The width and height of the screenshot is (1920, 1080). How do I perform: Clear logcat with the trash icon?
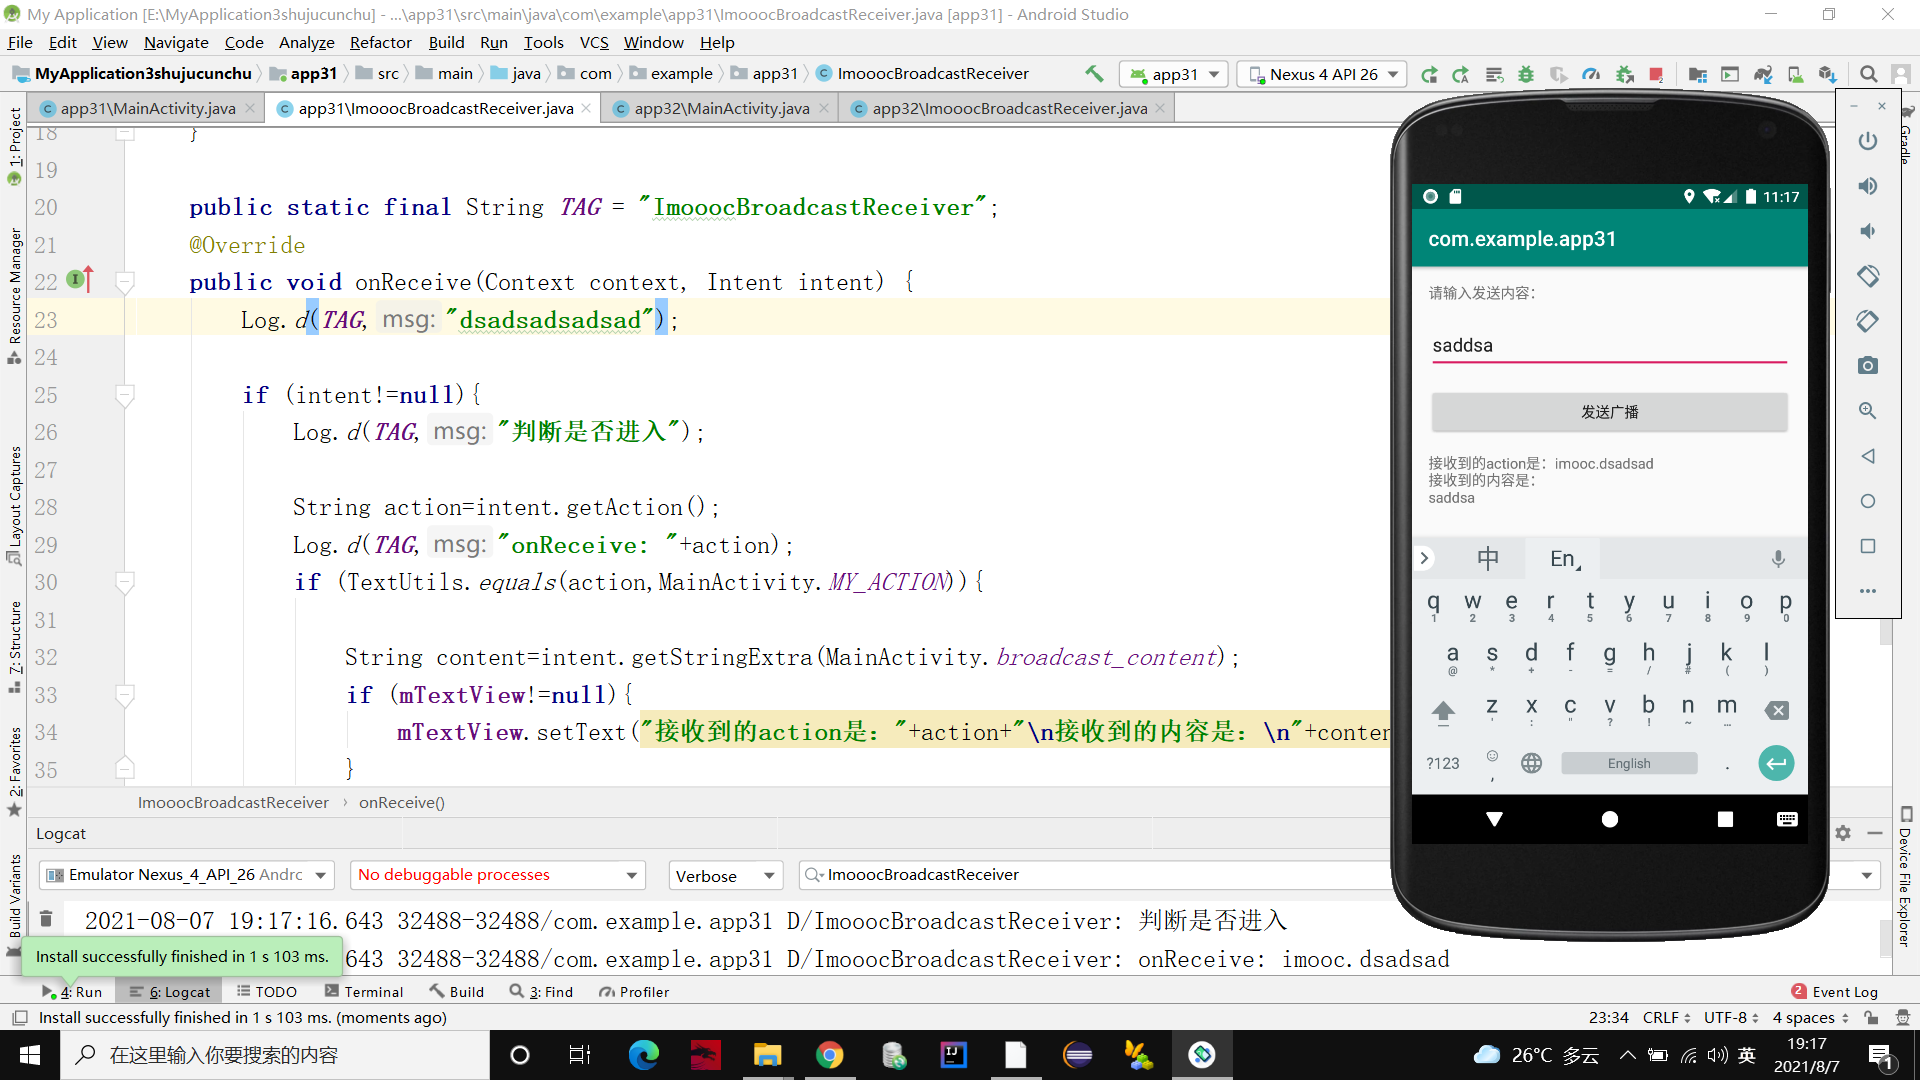point(46,918)
